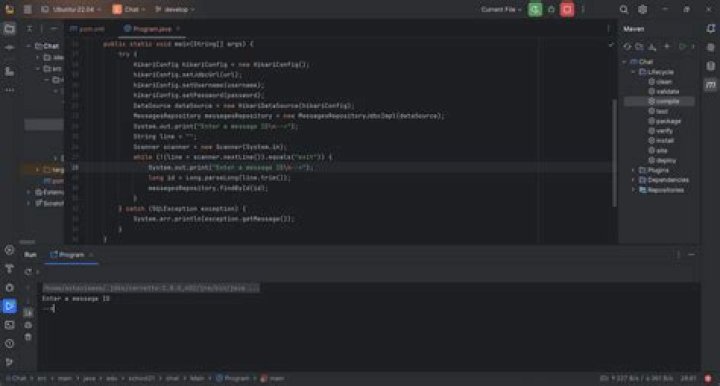The height and width of the screenshot is (386, 720).
Task: Click the editor vertical scrollbar
Action: pos(614,152)
